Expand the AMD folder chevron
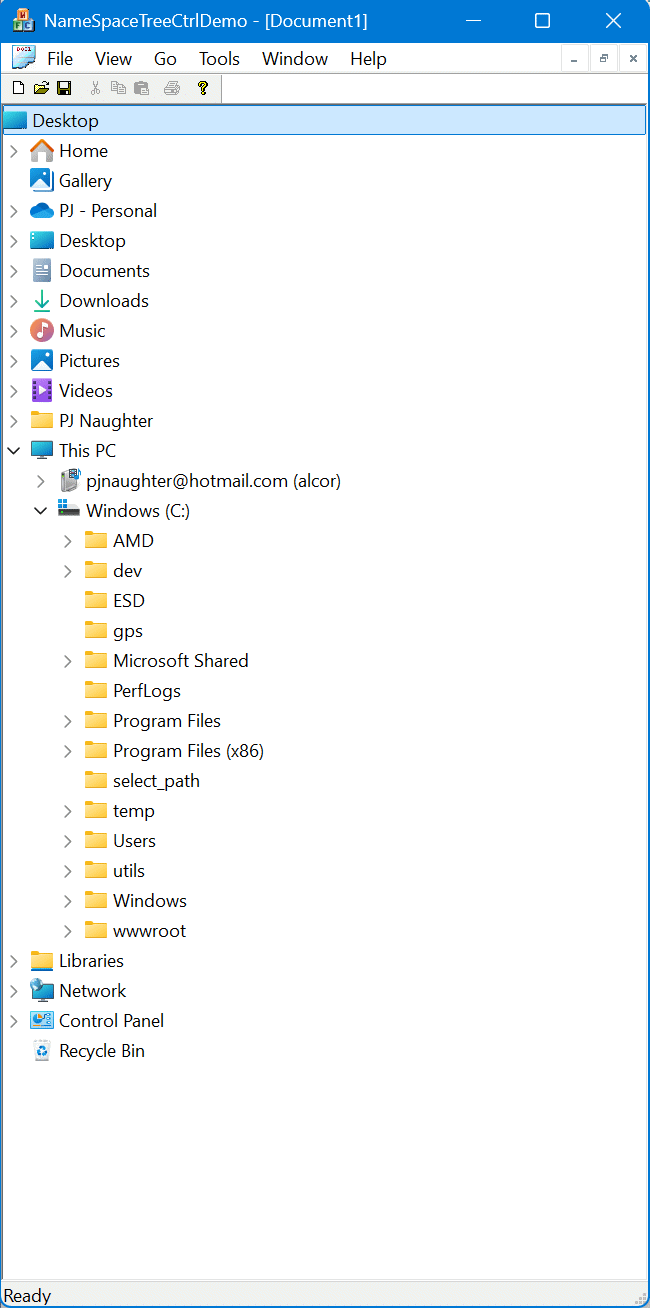This screenshot has width=650, height=1308. [68, 541]
